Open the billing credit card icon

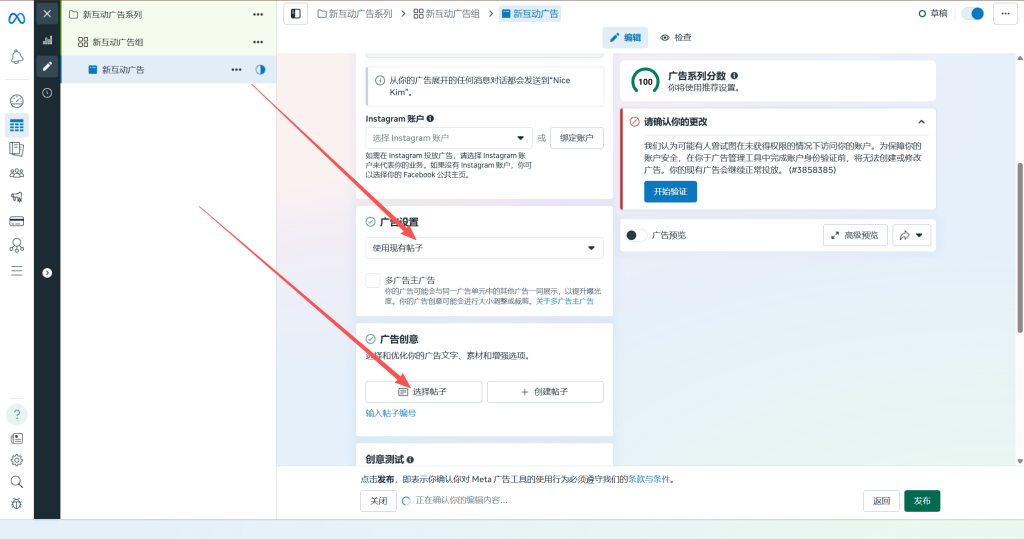[x=17, y=221]
